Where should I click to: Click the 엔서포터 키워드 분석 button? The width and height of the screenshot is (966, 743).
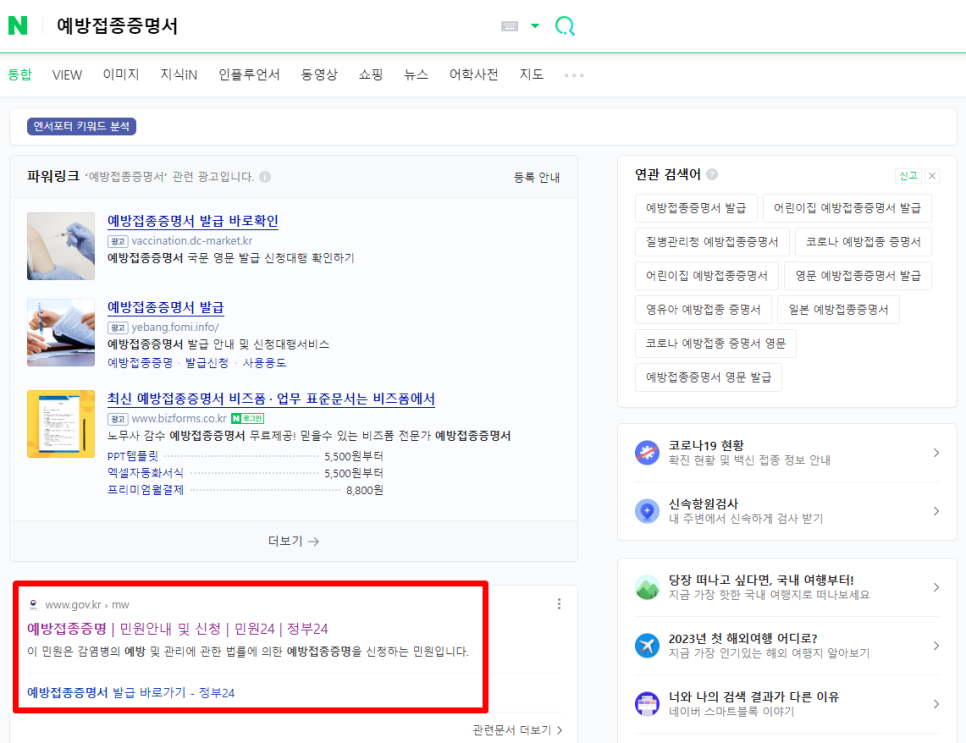(81, 126)
